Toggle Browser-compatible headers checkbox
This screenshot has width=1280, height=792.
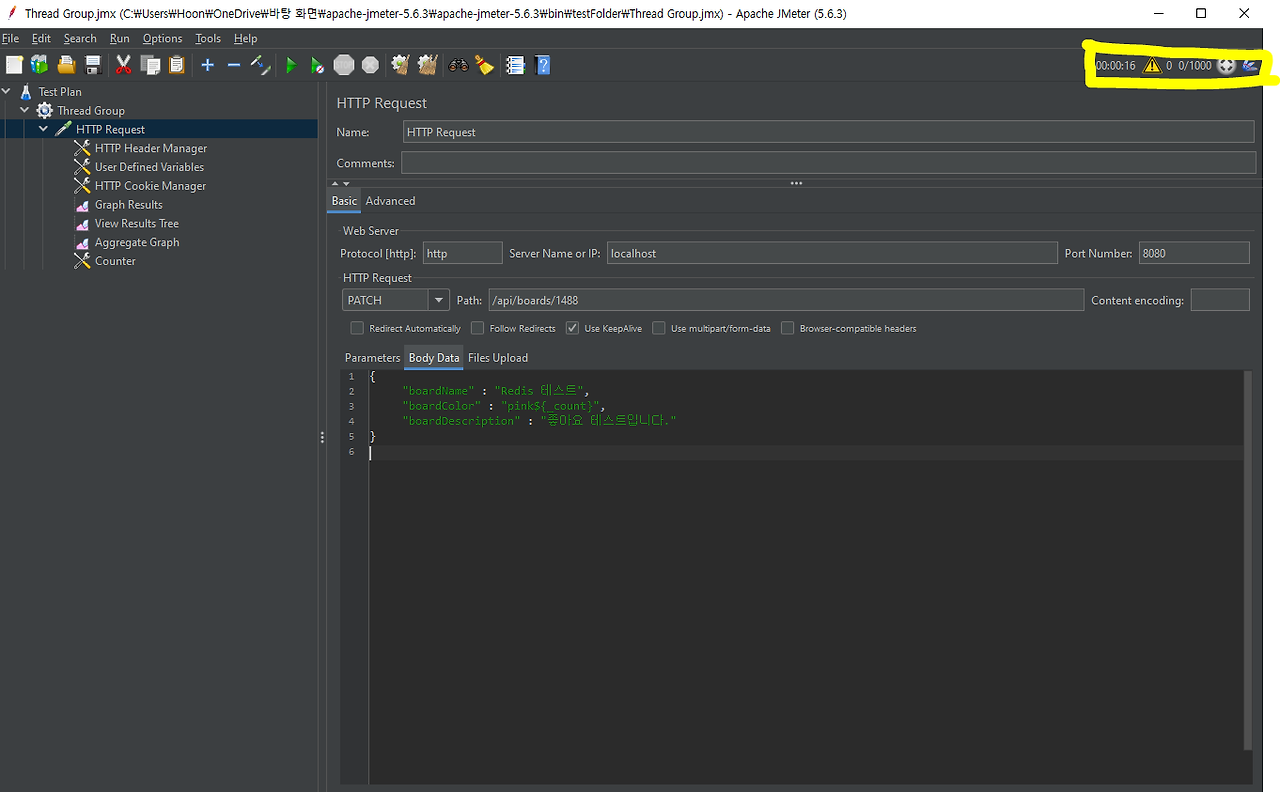coord(787,328)
